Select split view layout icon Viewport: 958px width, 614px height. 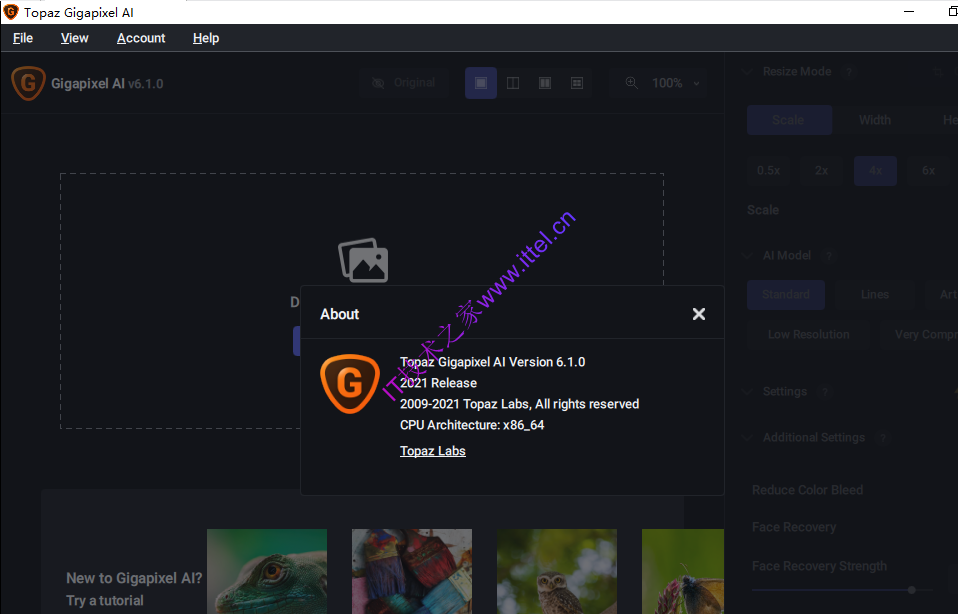(x=513, y=83)
